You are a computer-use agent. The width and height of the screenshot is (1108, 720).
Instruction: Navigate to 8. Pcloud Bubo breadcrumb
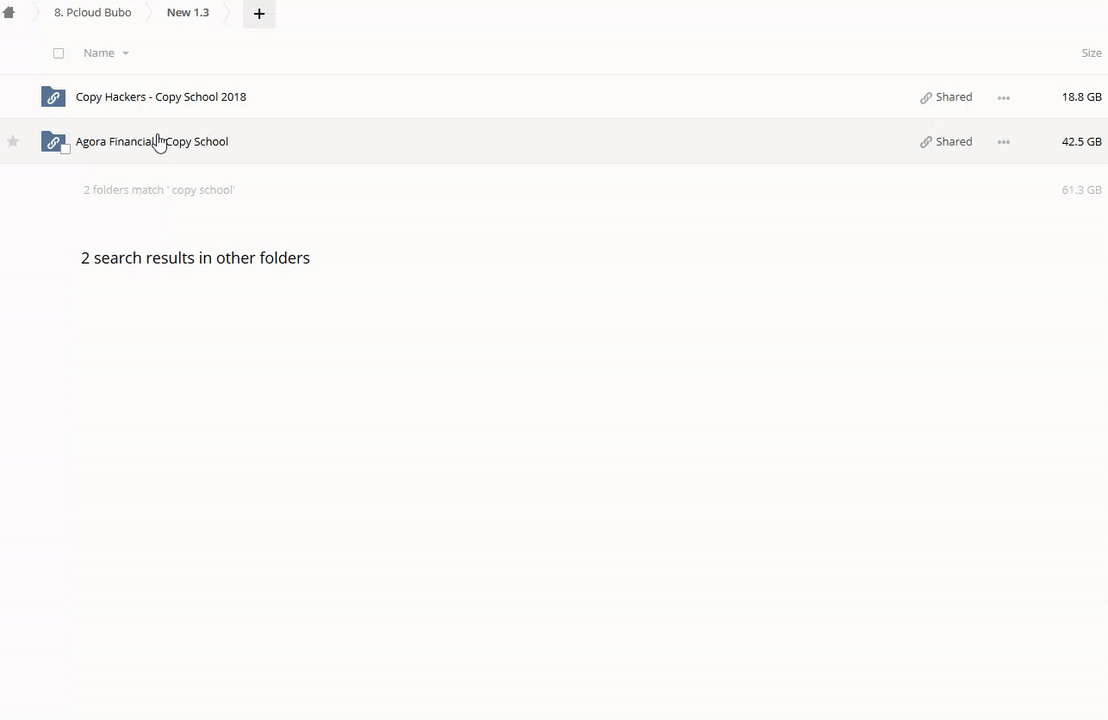[92, 13]
